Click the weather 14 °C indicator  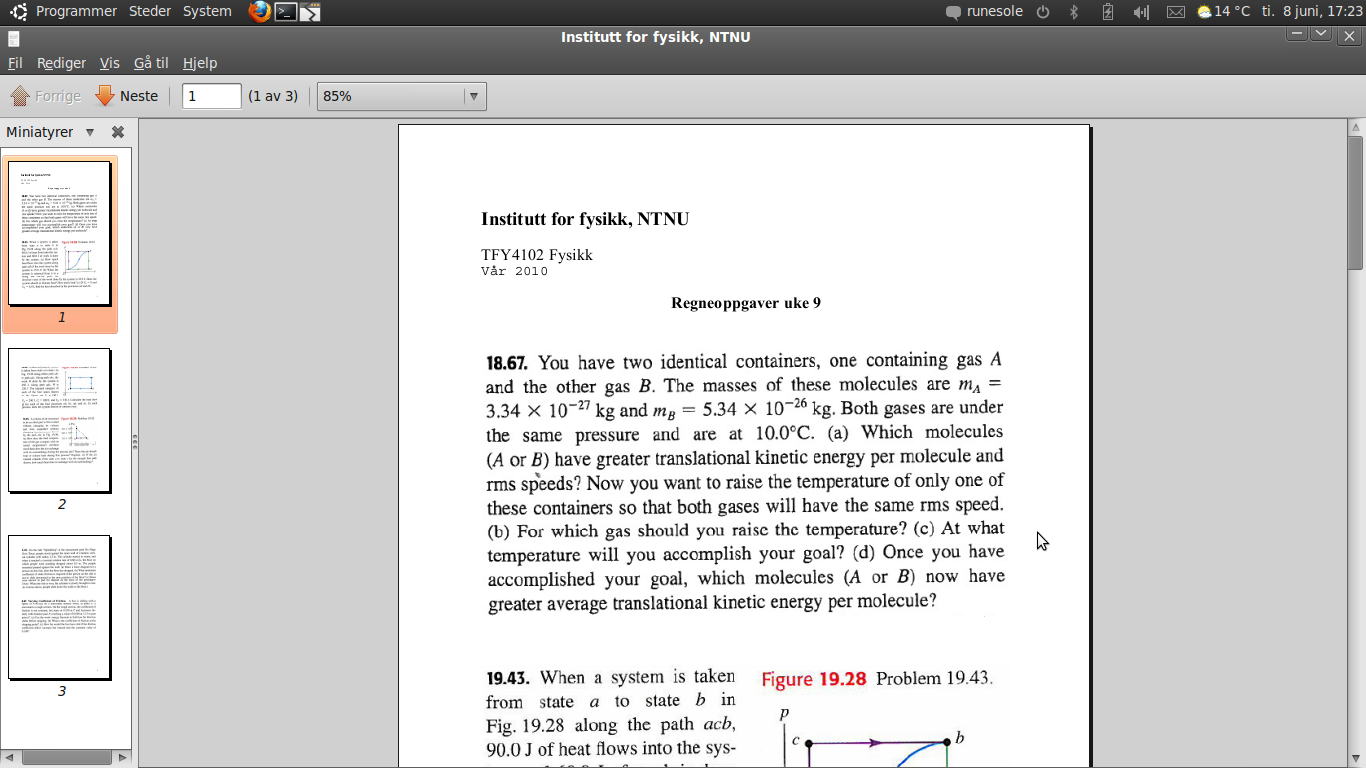[1224, 11]
